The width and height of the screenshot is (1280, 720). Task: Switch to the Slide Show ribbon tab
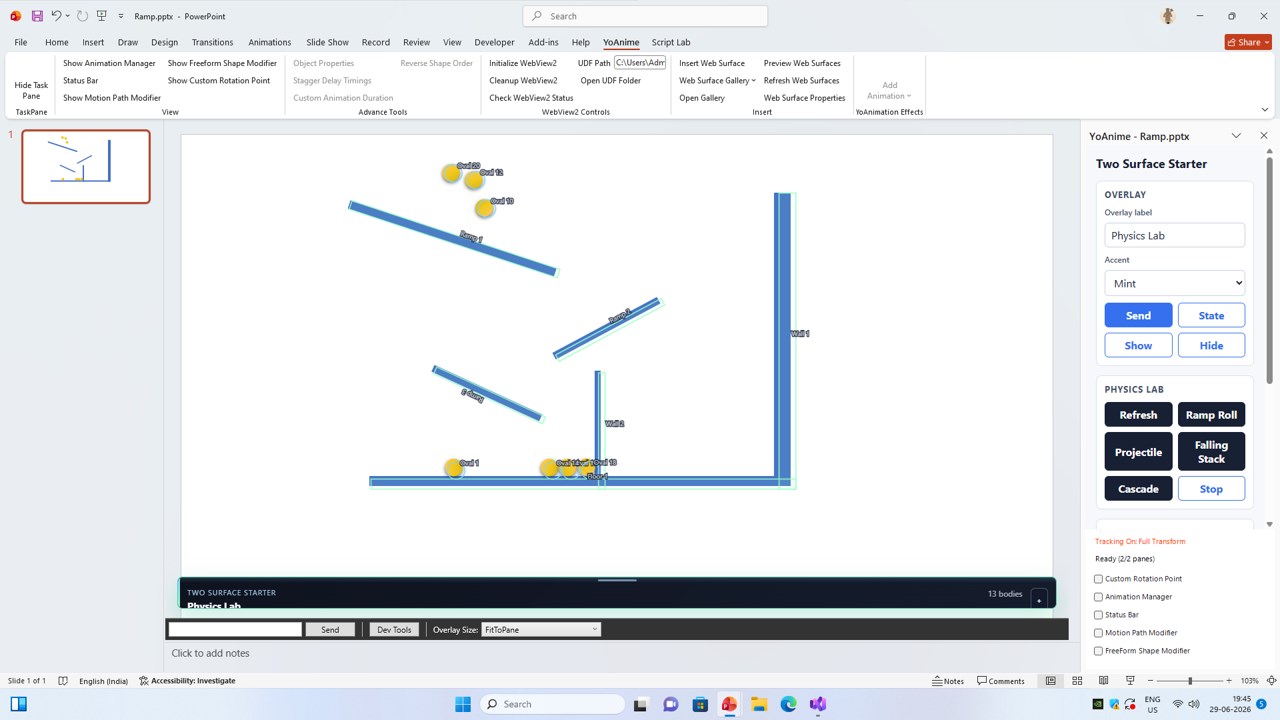[x=327, y=42]
